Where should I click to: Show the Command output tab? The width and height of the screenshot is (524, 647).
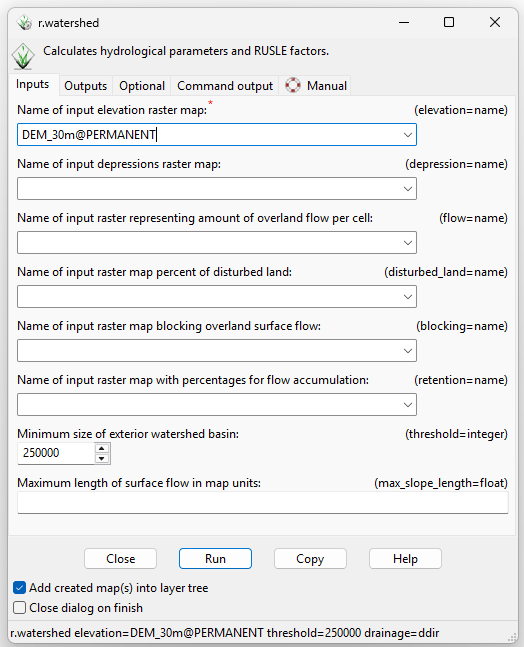225,85
